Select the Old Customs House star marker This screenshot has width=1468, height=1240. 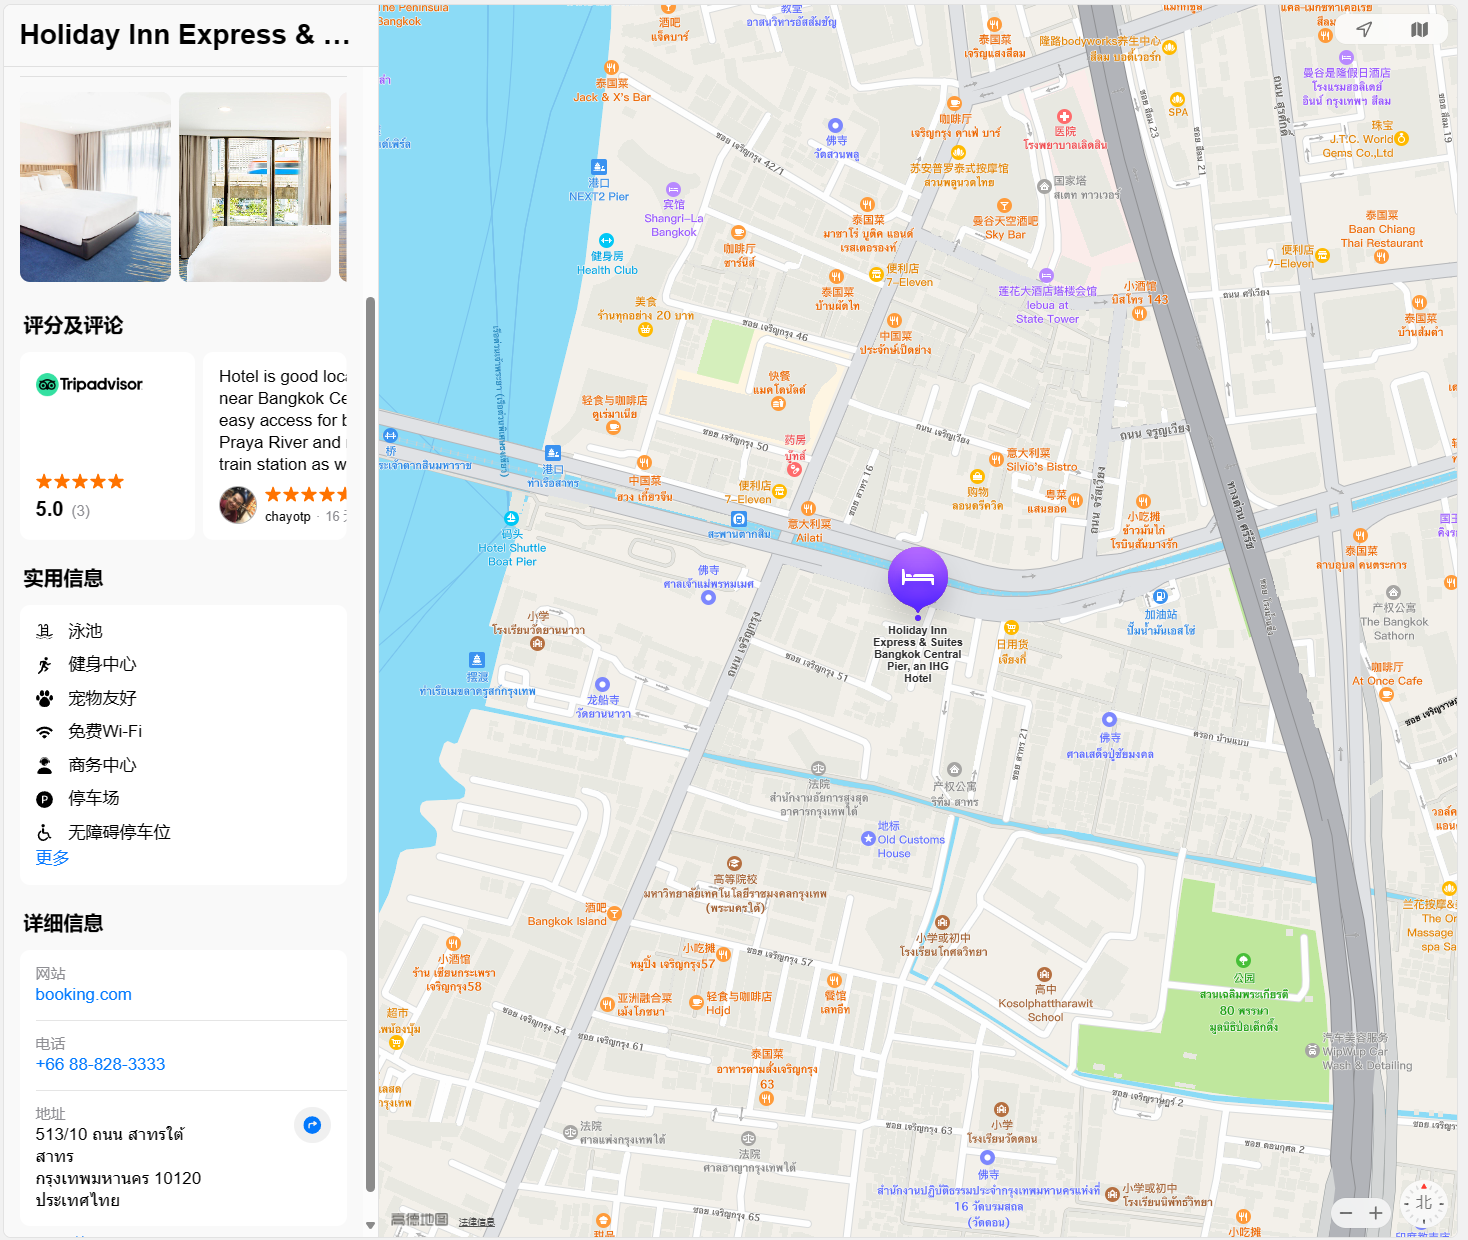coord(868,839)
